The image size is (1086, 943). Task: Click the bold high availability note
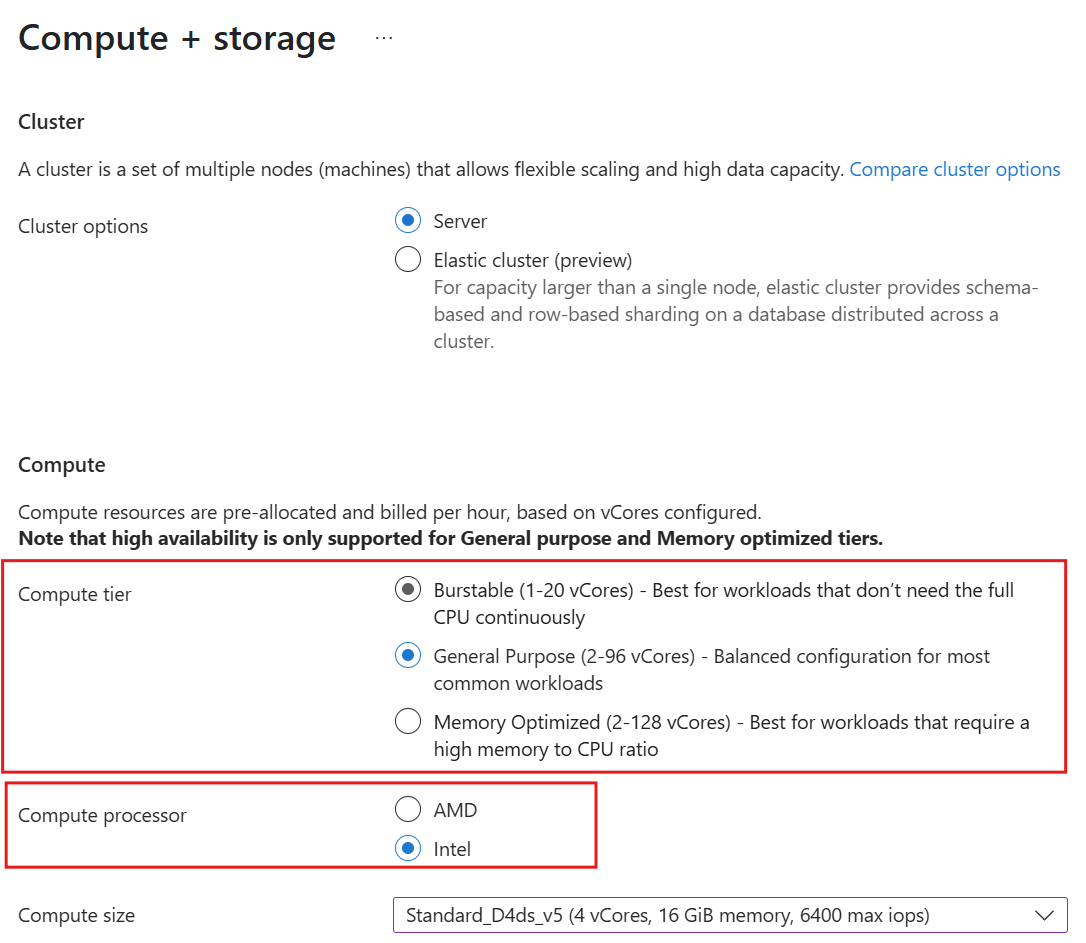pyautogui.click(x=451, y=539)
